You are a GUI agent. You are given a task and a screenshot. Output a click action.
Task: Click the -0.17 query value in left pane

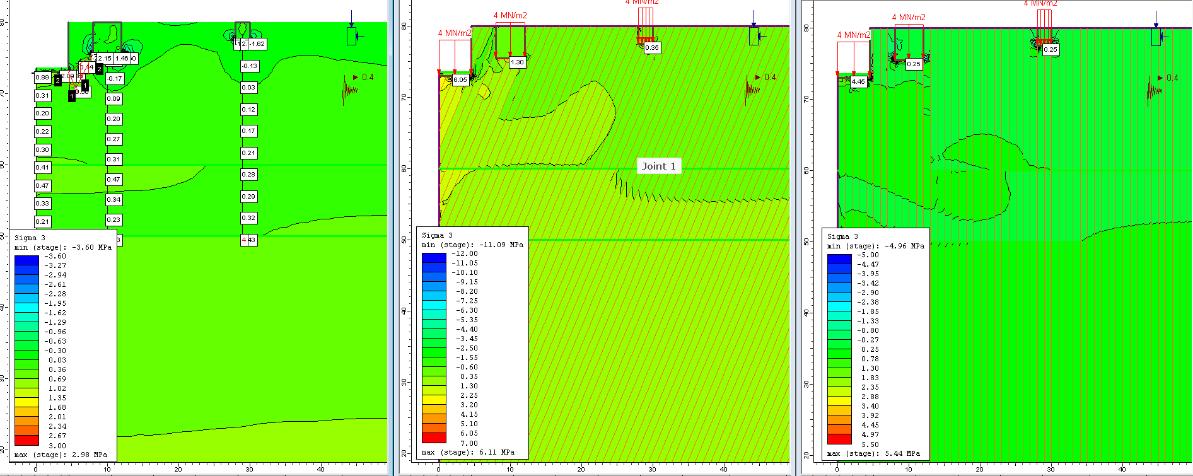coord(114,78)
